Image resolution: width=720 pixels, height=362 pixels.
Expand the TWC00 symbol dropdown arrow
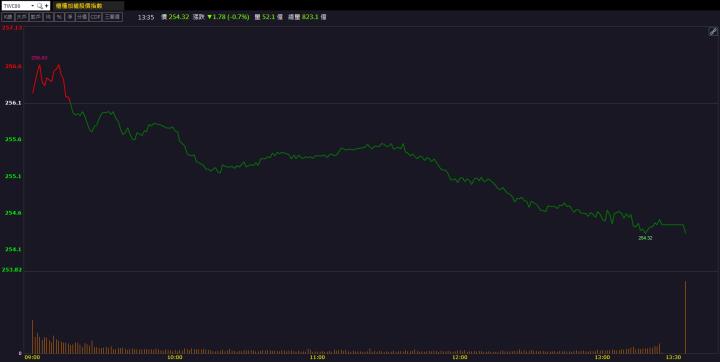click(33, 6)
